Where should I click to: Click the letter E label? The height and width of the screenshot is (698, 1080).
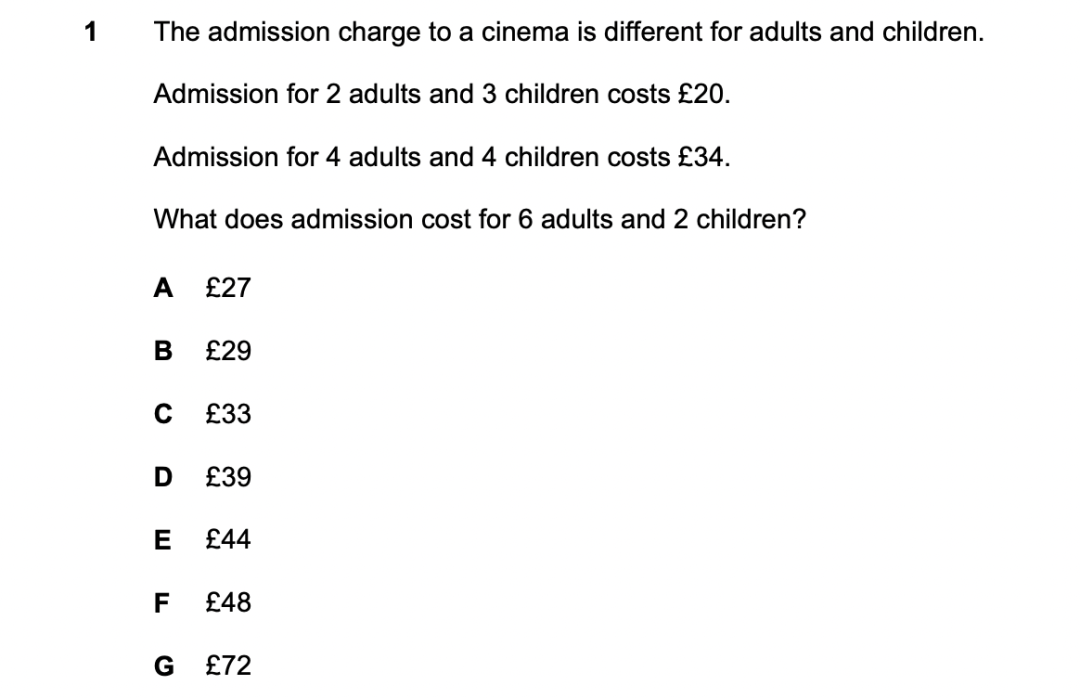click(x=163, y=540)
